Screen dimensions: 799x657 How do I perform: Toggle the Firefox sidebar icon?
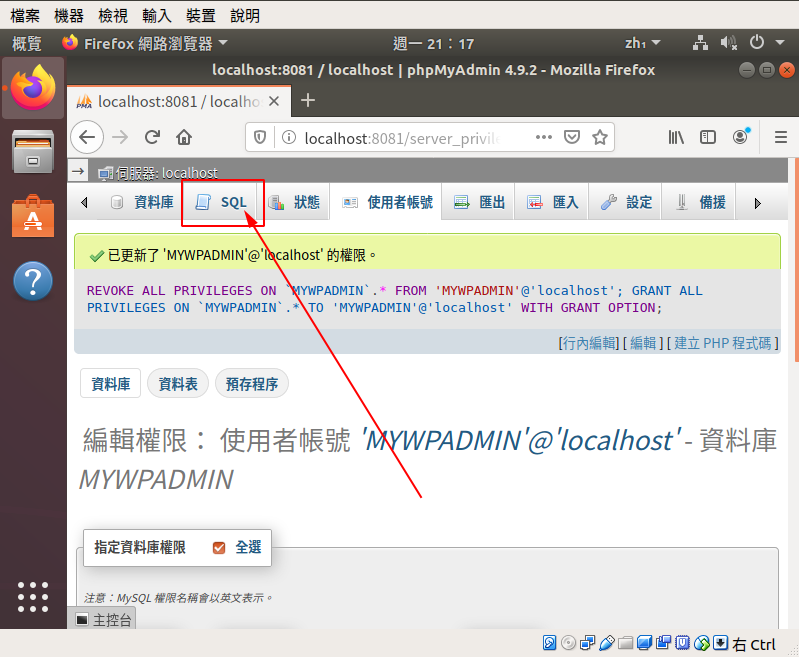708,137
